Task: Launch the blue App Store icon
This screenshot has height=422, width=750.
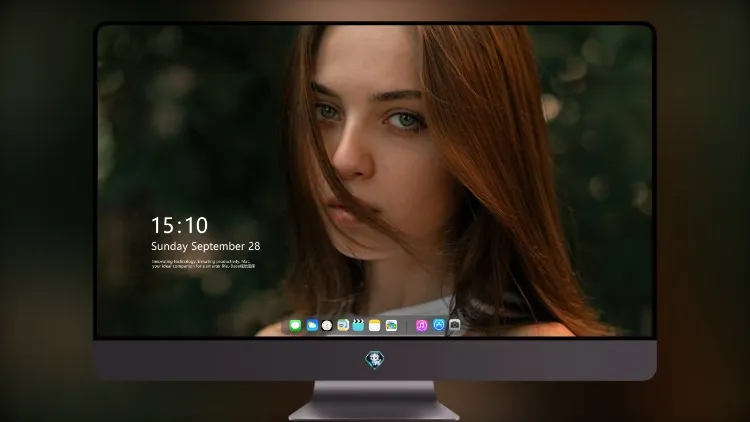Action: click(439, 325)
